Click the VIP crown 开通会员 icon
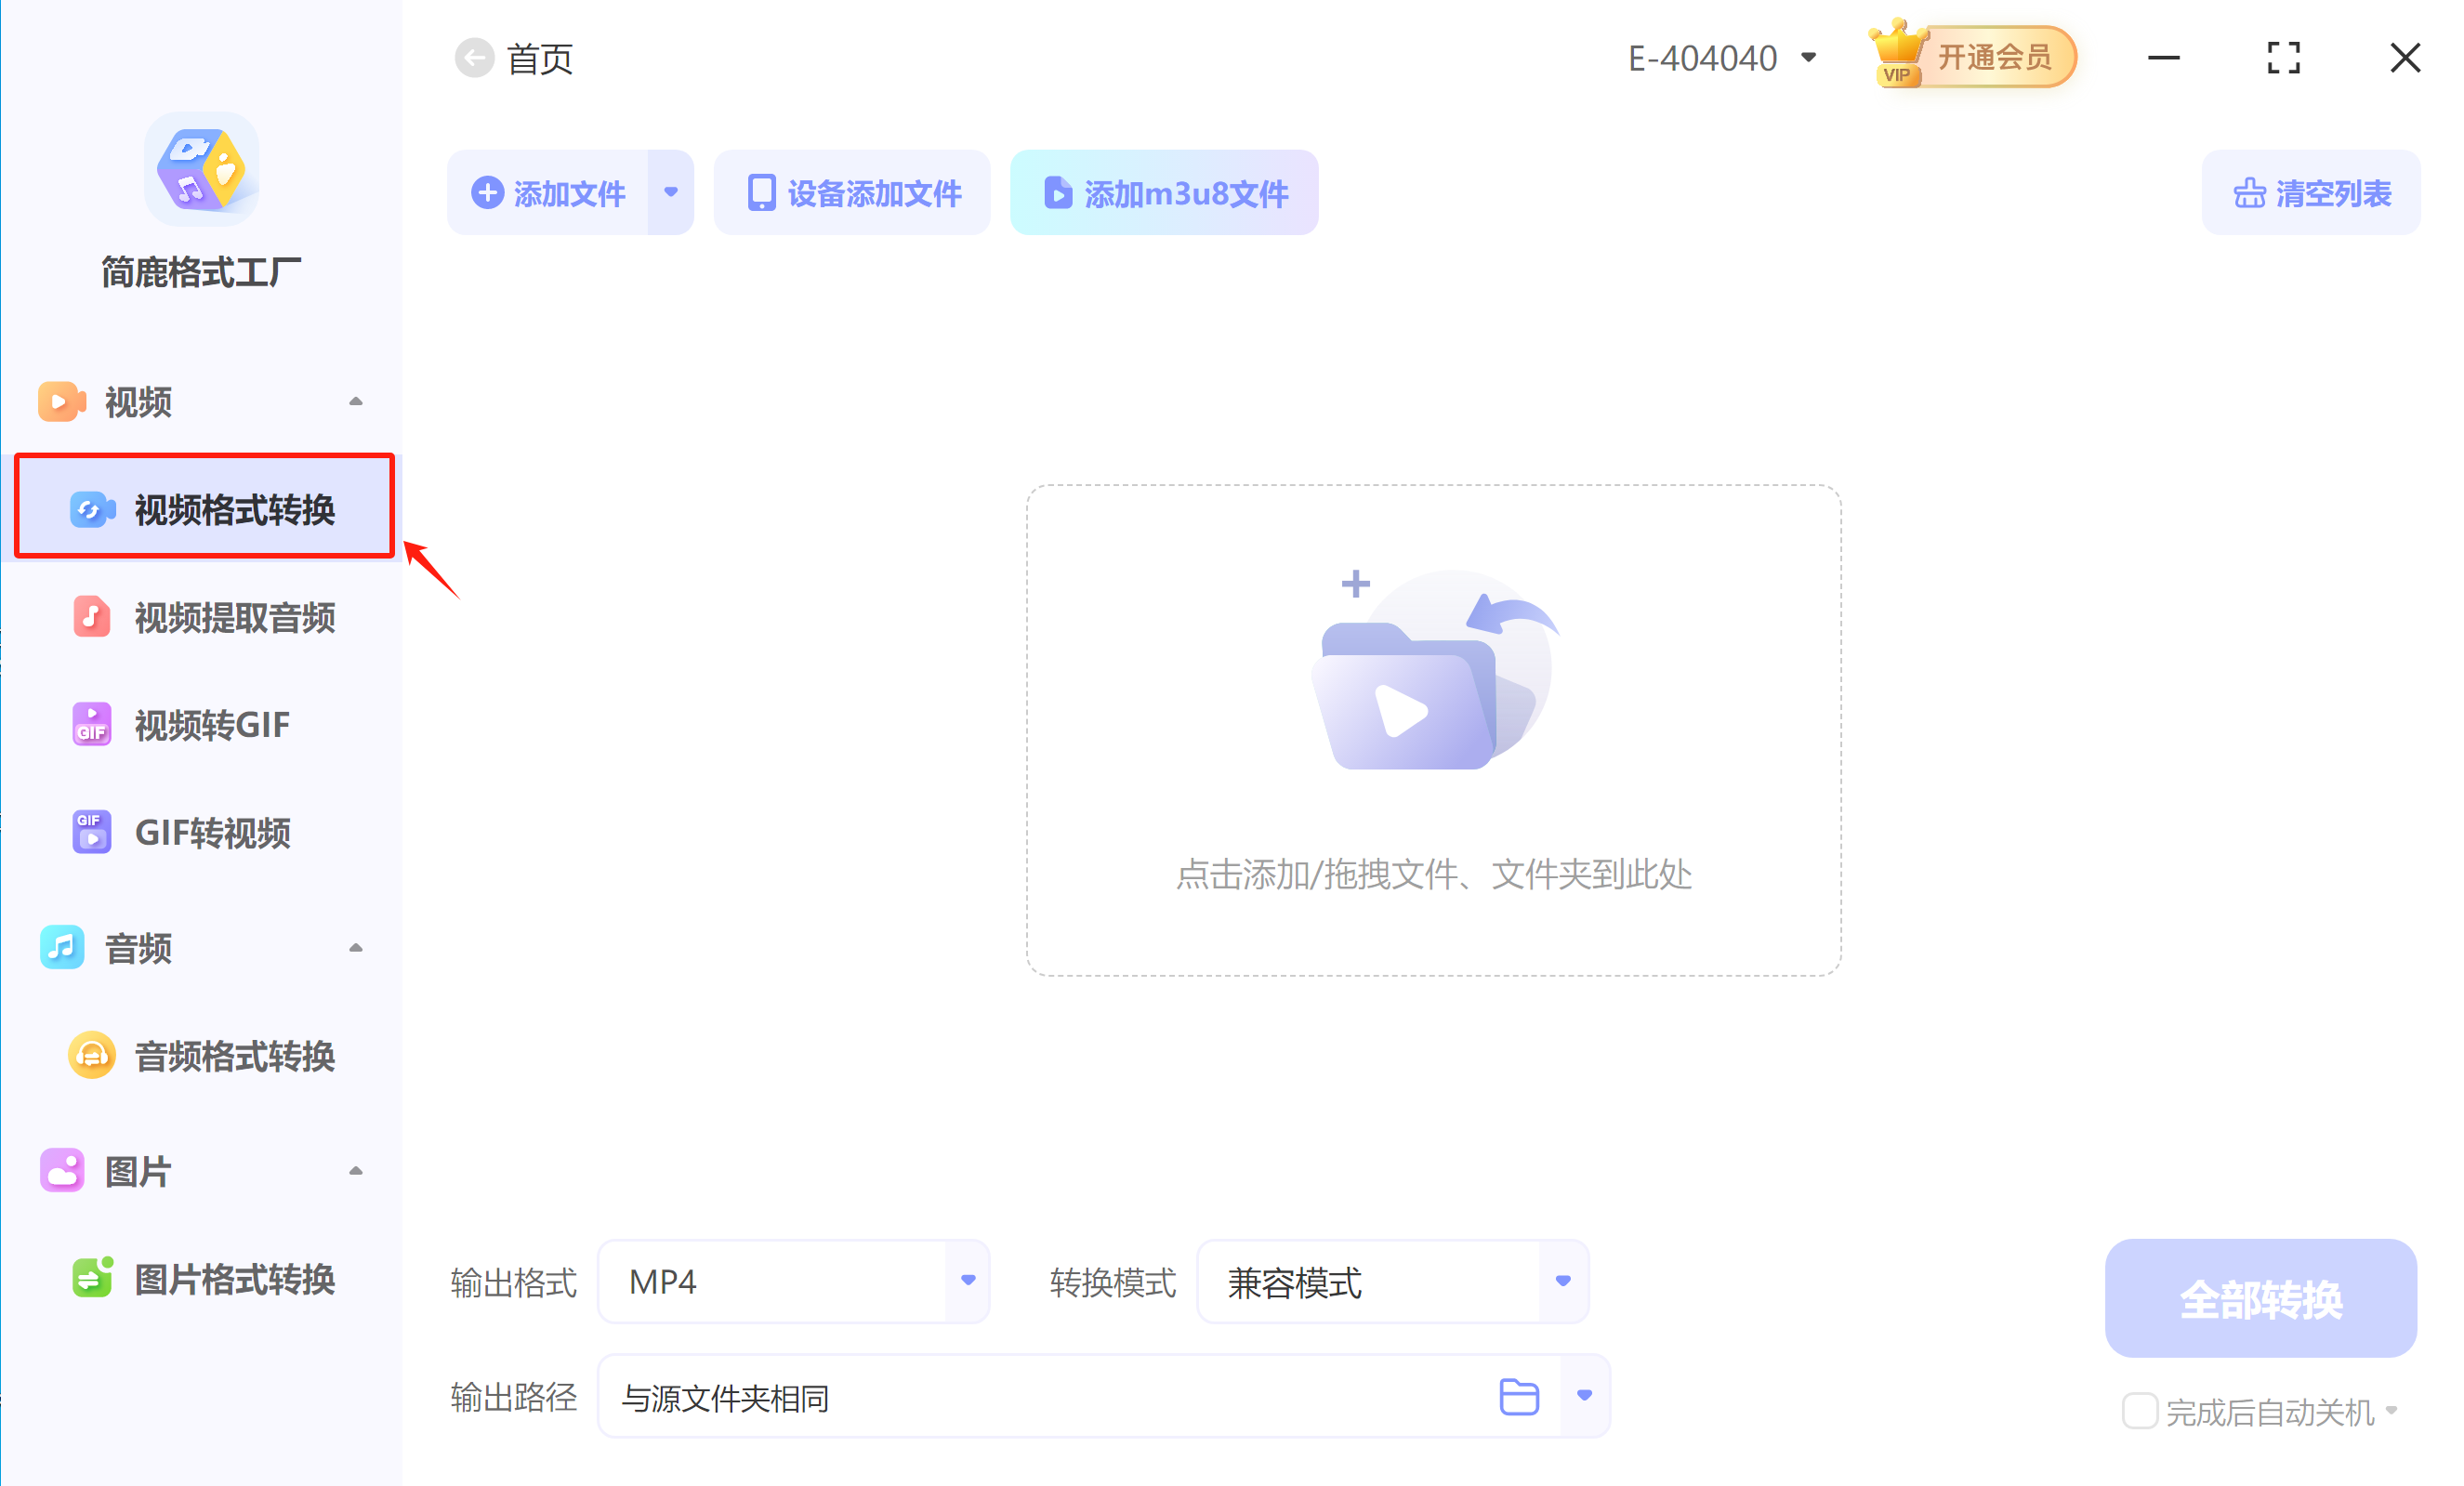The height and width of the screenshot is (1486, 2464). pyautogui.click(x=1899, y=56)
